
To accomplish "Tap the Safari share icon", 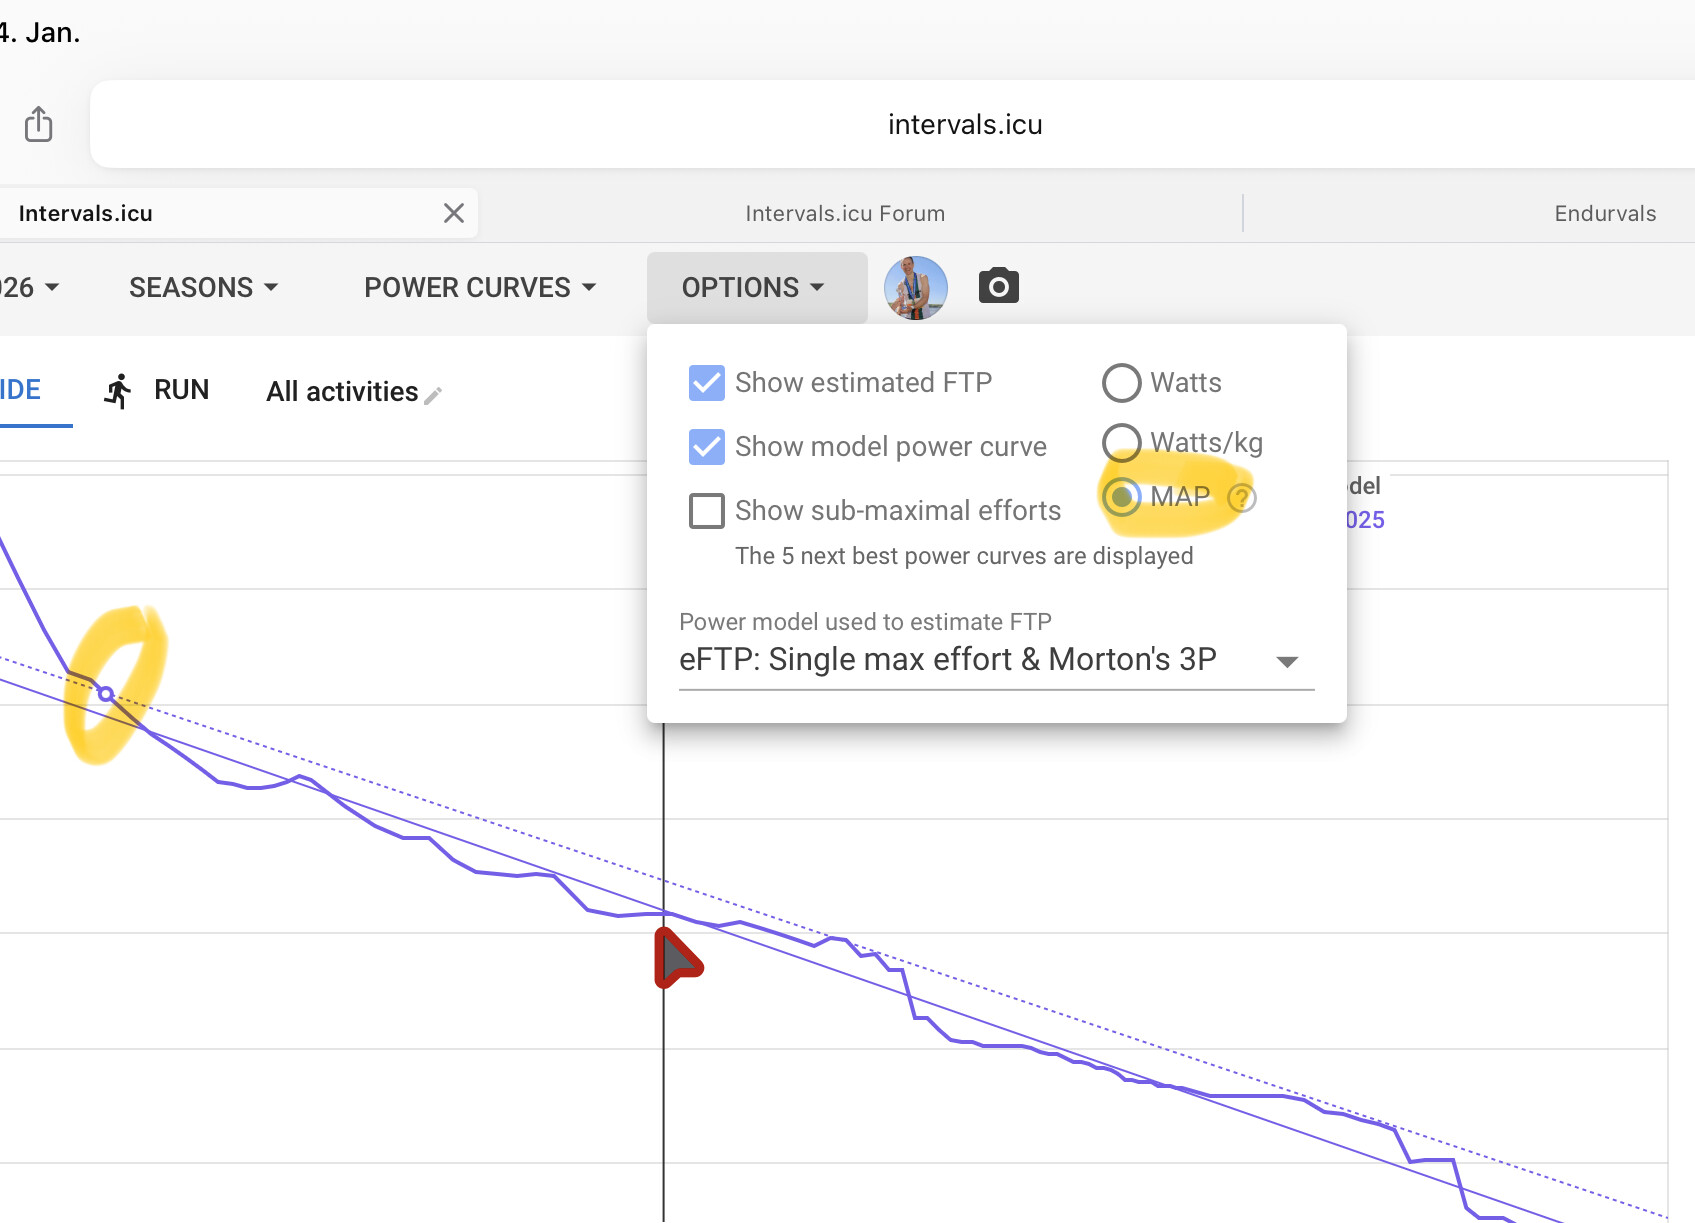I will click(x=38, y=124).
